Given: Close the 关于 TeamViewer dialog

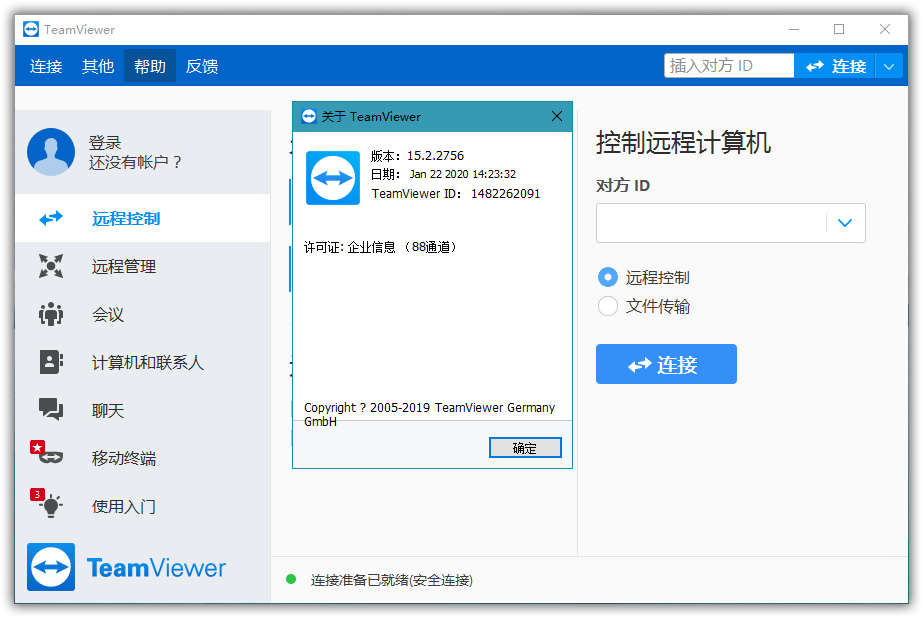Looking at the screenshot, I should click(x=557, y=116).
